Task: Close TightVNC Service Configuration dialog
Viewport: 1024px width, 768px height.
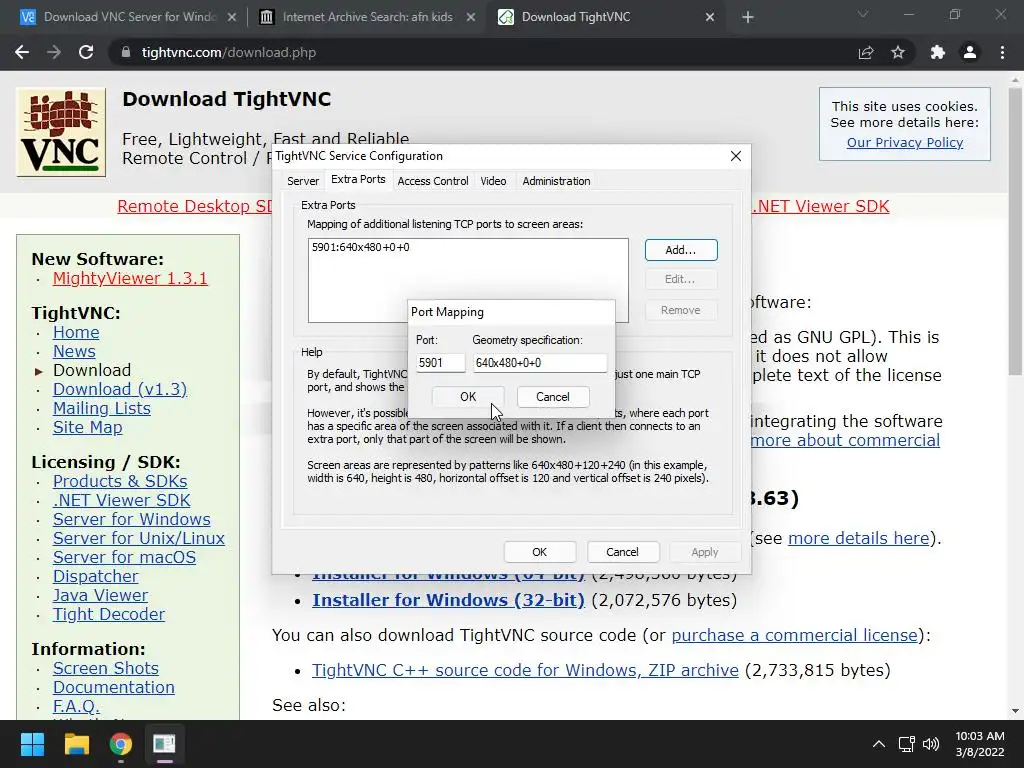Action: point(736,156)
